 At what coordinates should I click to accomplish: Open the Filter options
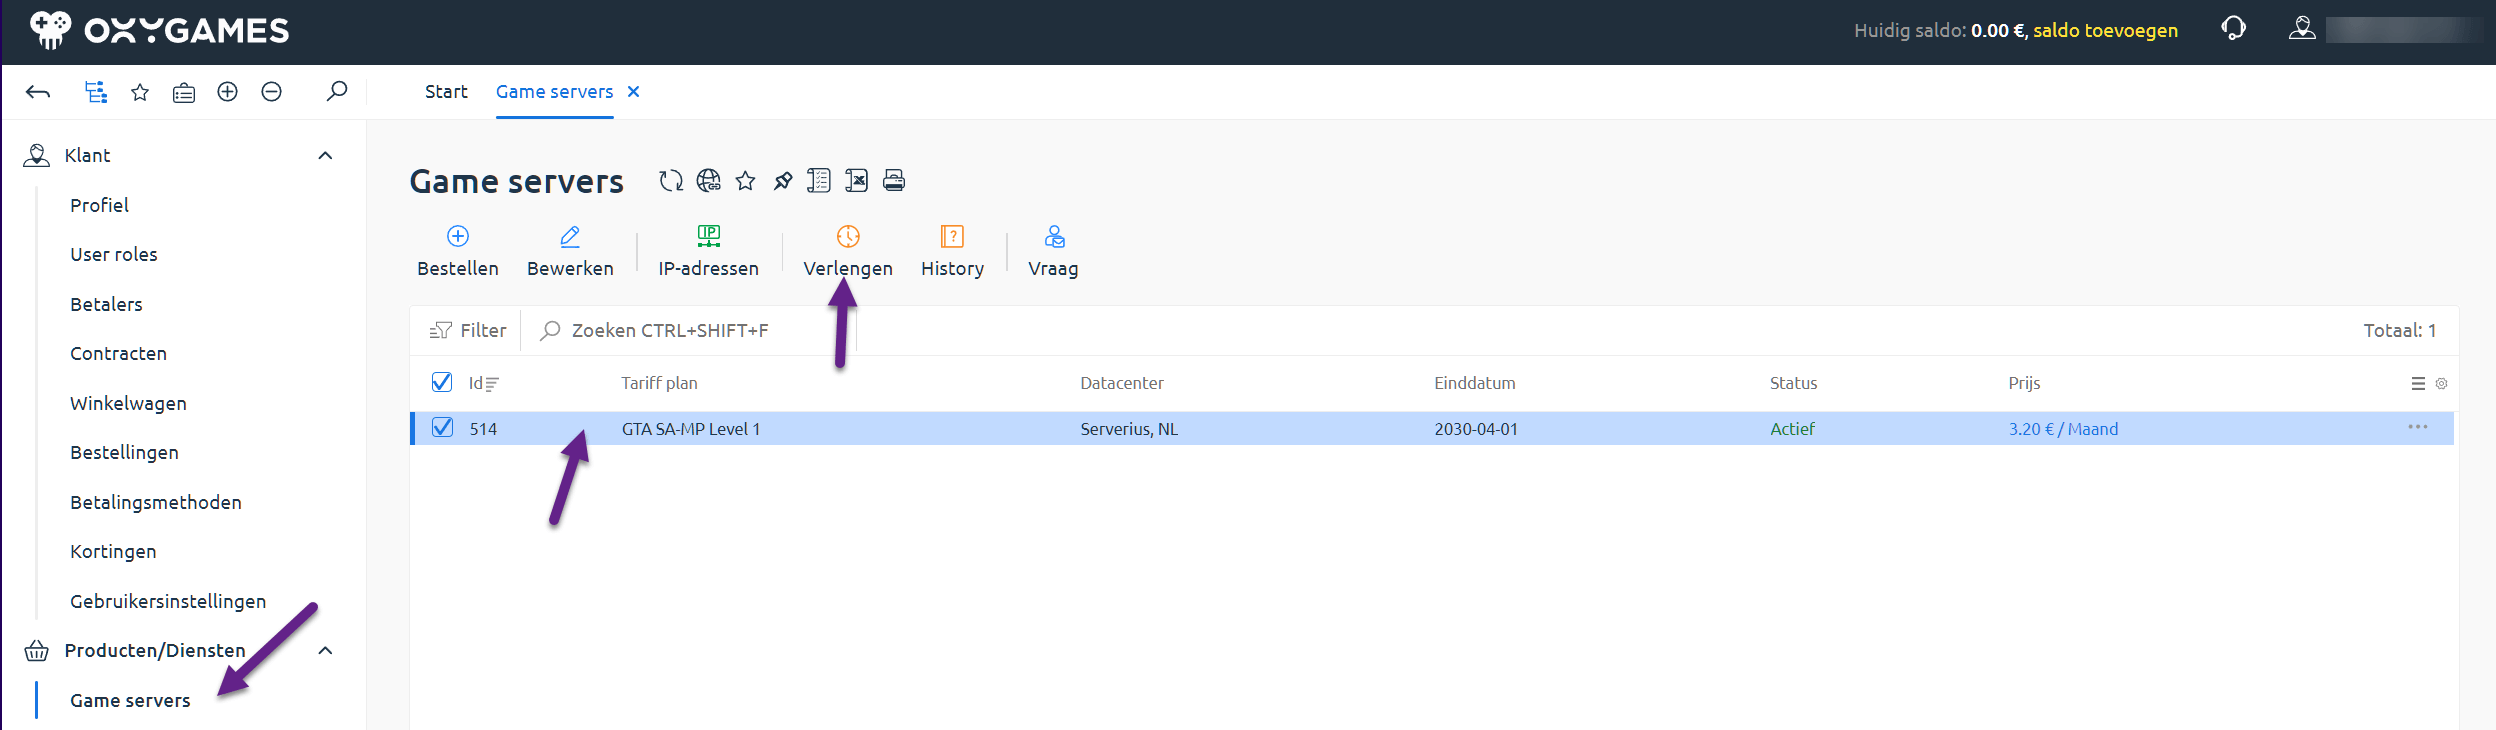point(468,331)
